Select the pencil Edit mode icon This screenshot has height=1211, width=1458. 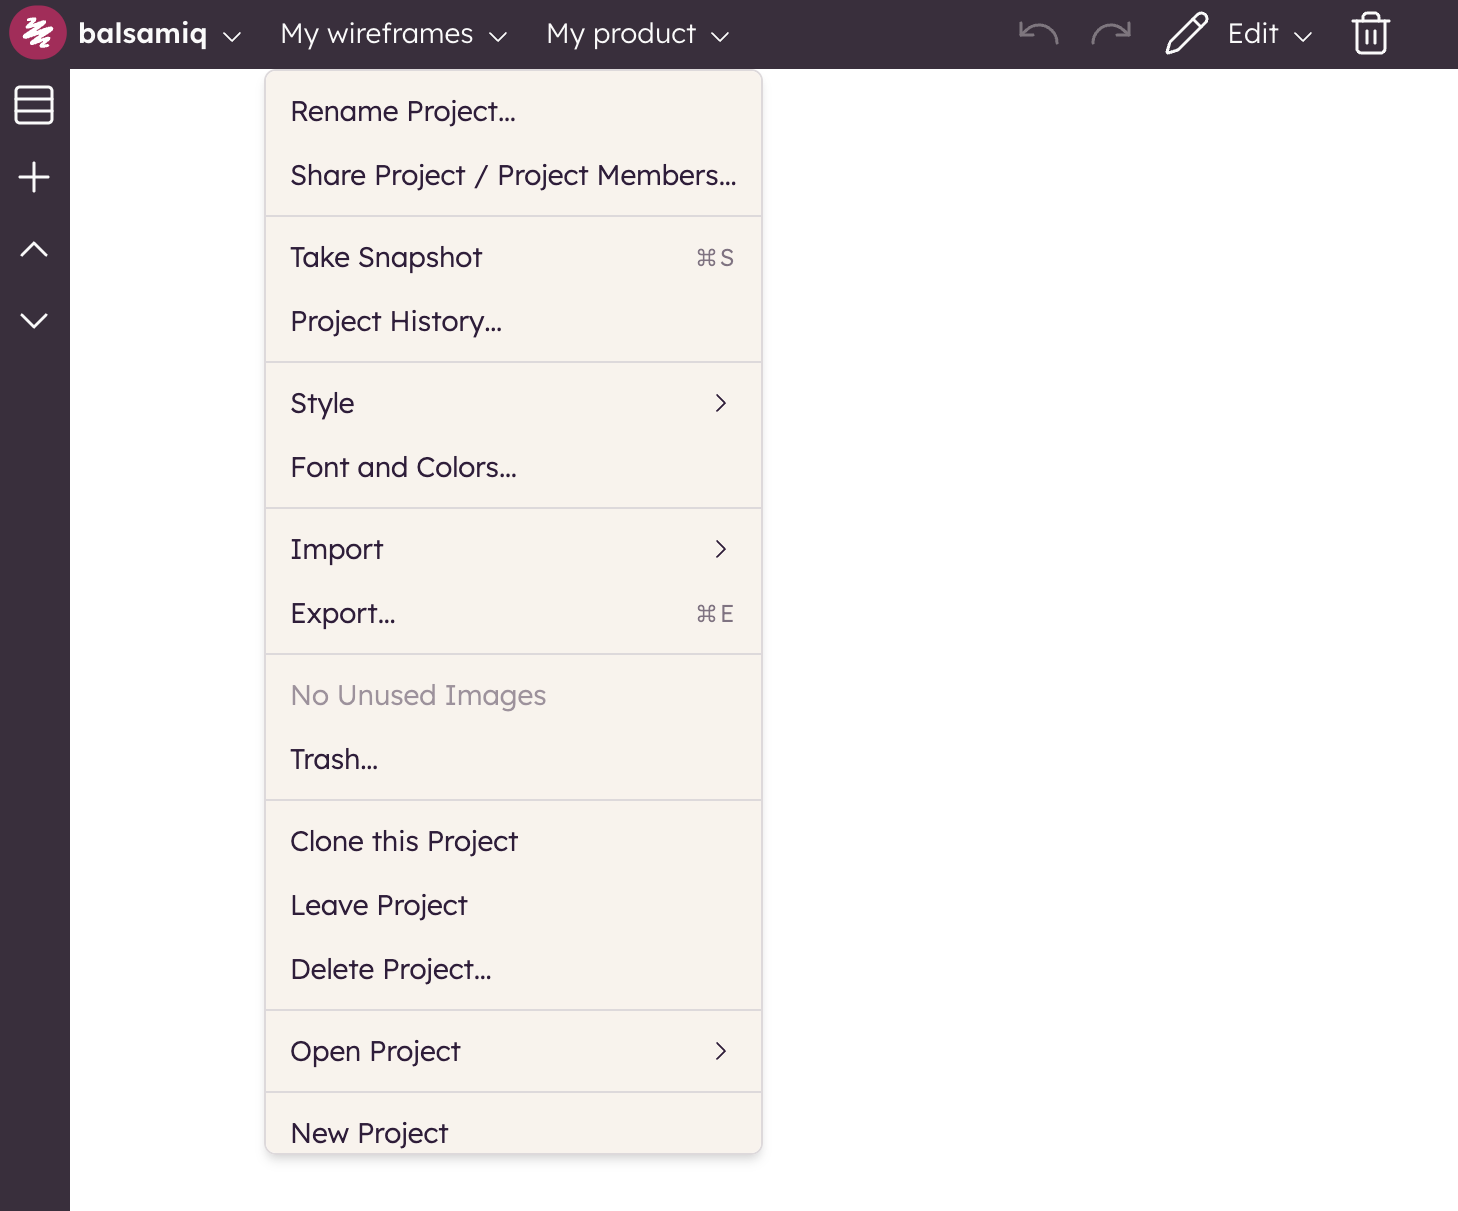[1185, 33]
